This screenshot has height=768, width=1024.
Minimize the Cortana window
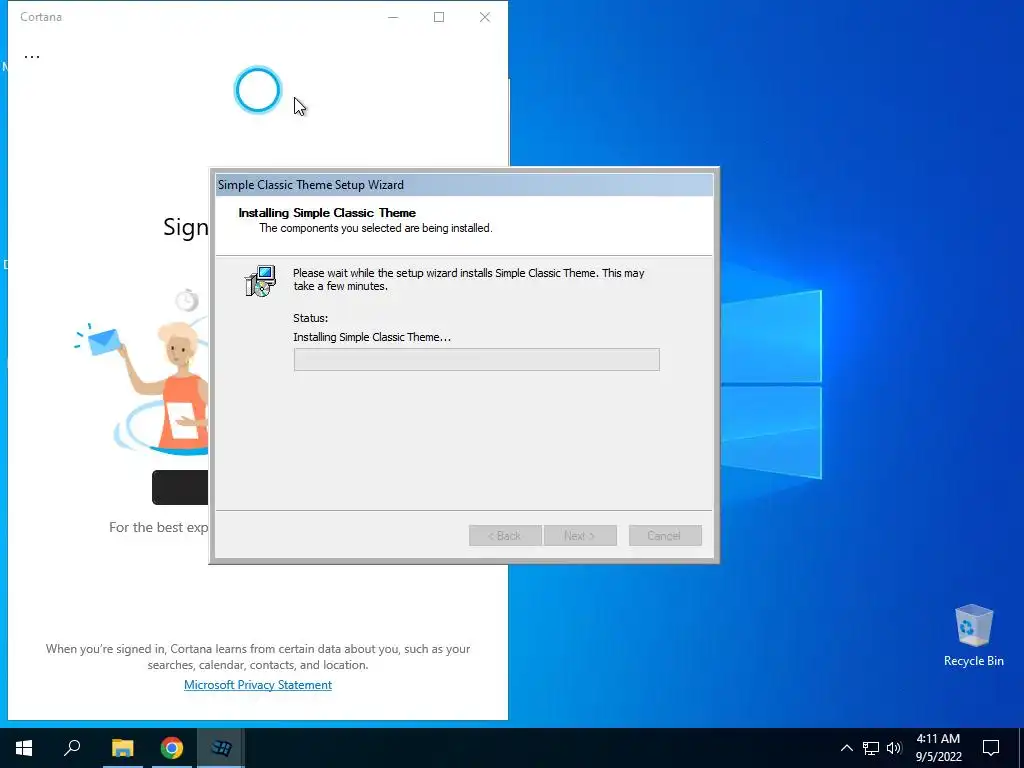393,17
